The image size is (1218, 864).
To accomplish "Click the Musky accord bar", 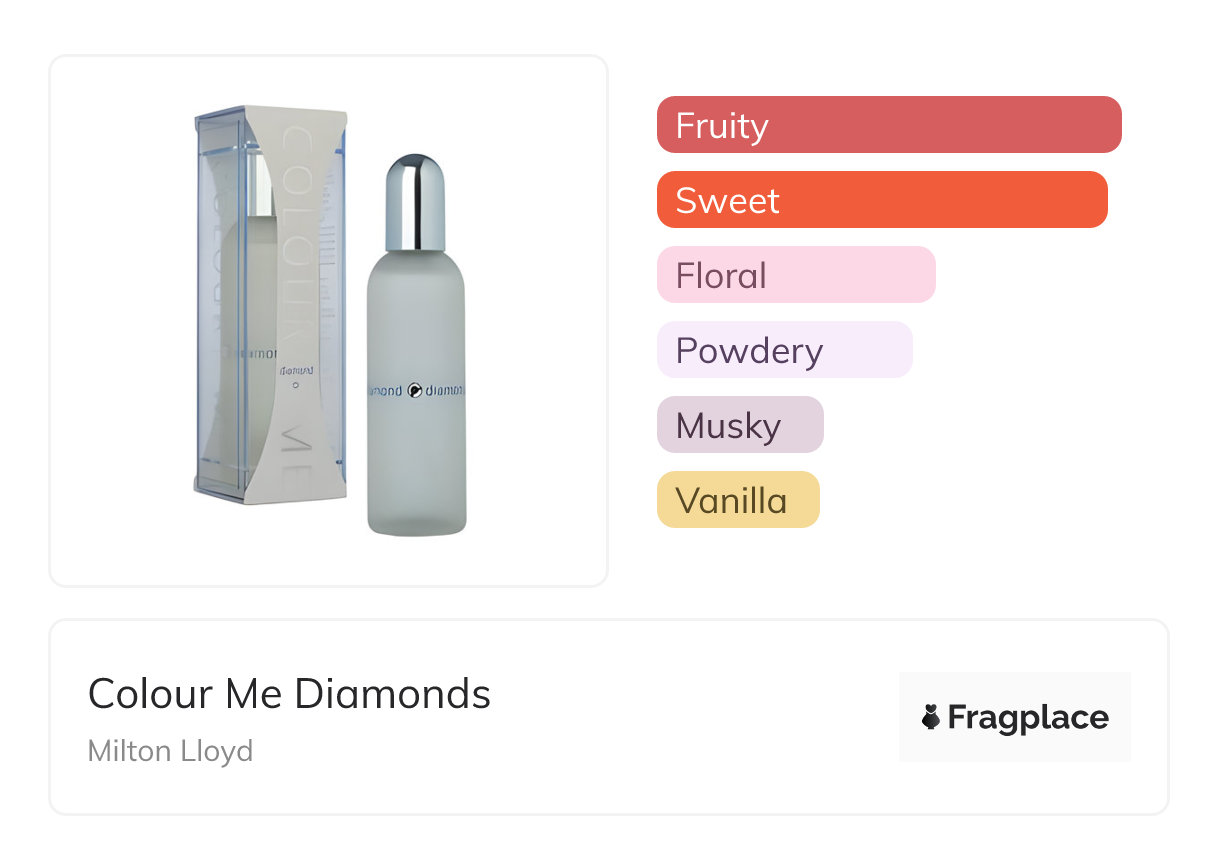I will pyautogui.click(x=739, y=425).
